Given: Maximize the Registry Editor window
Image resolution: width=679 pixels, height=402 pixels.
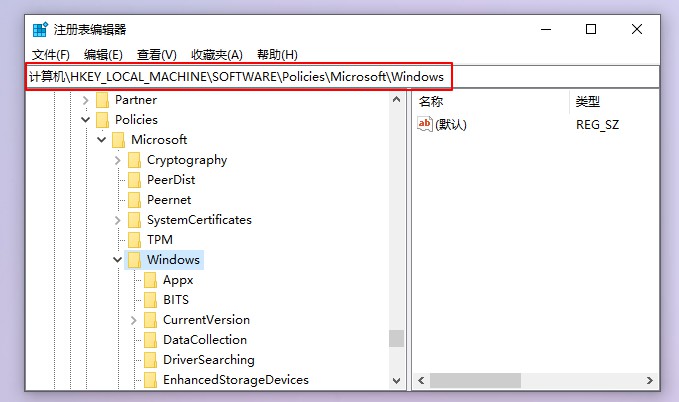Looking at the screenshot, I should [591, 29].
